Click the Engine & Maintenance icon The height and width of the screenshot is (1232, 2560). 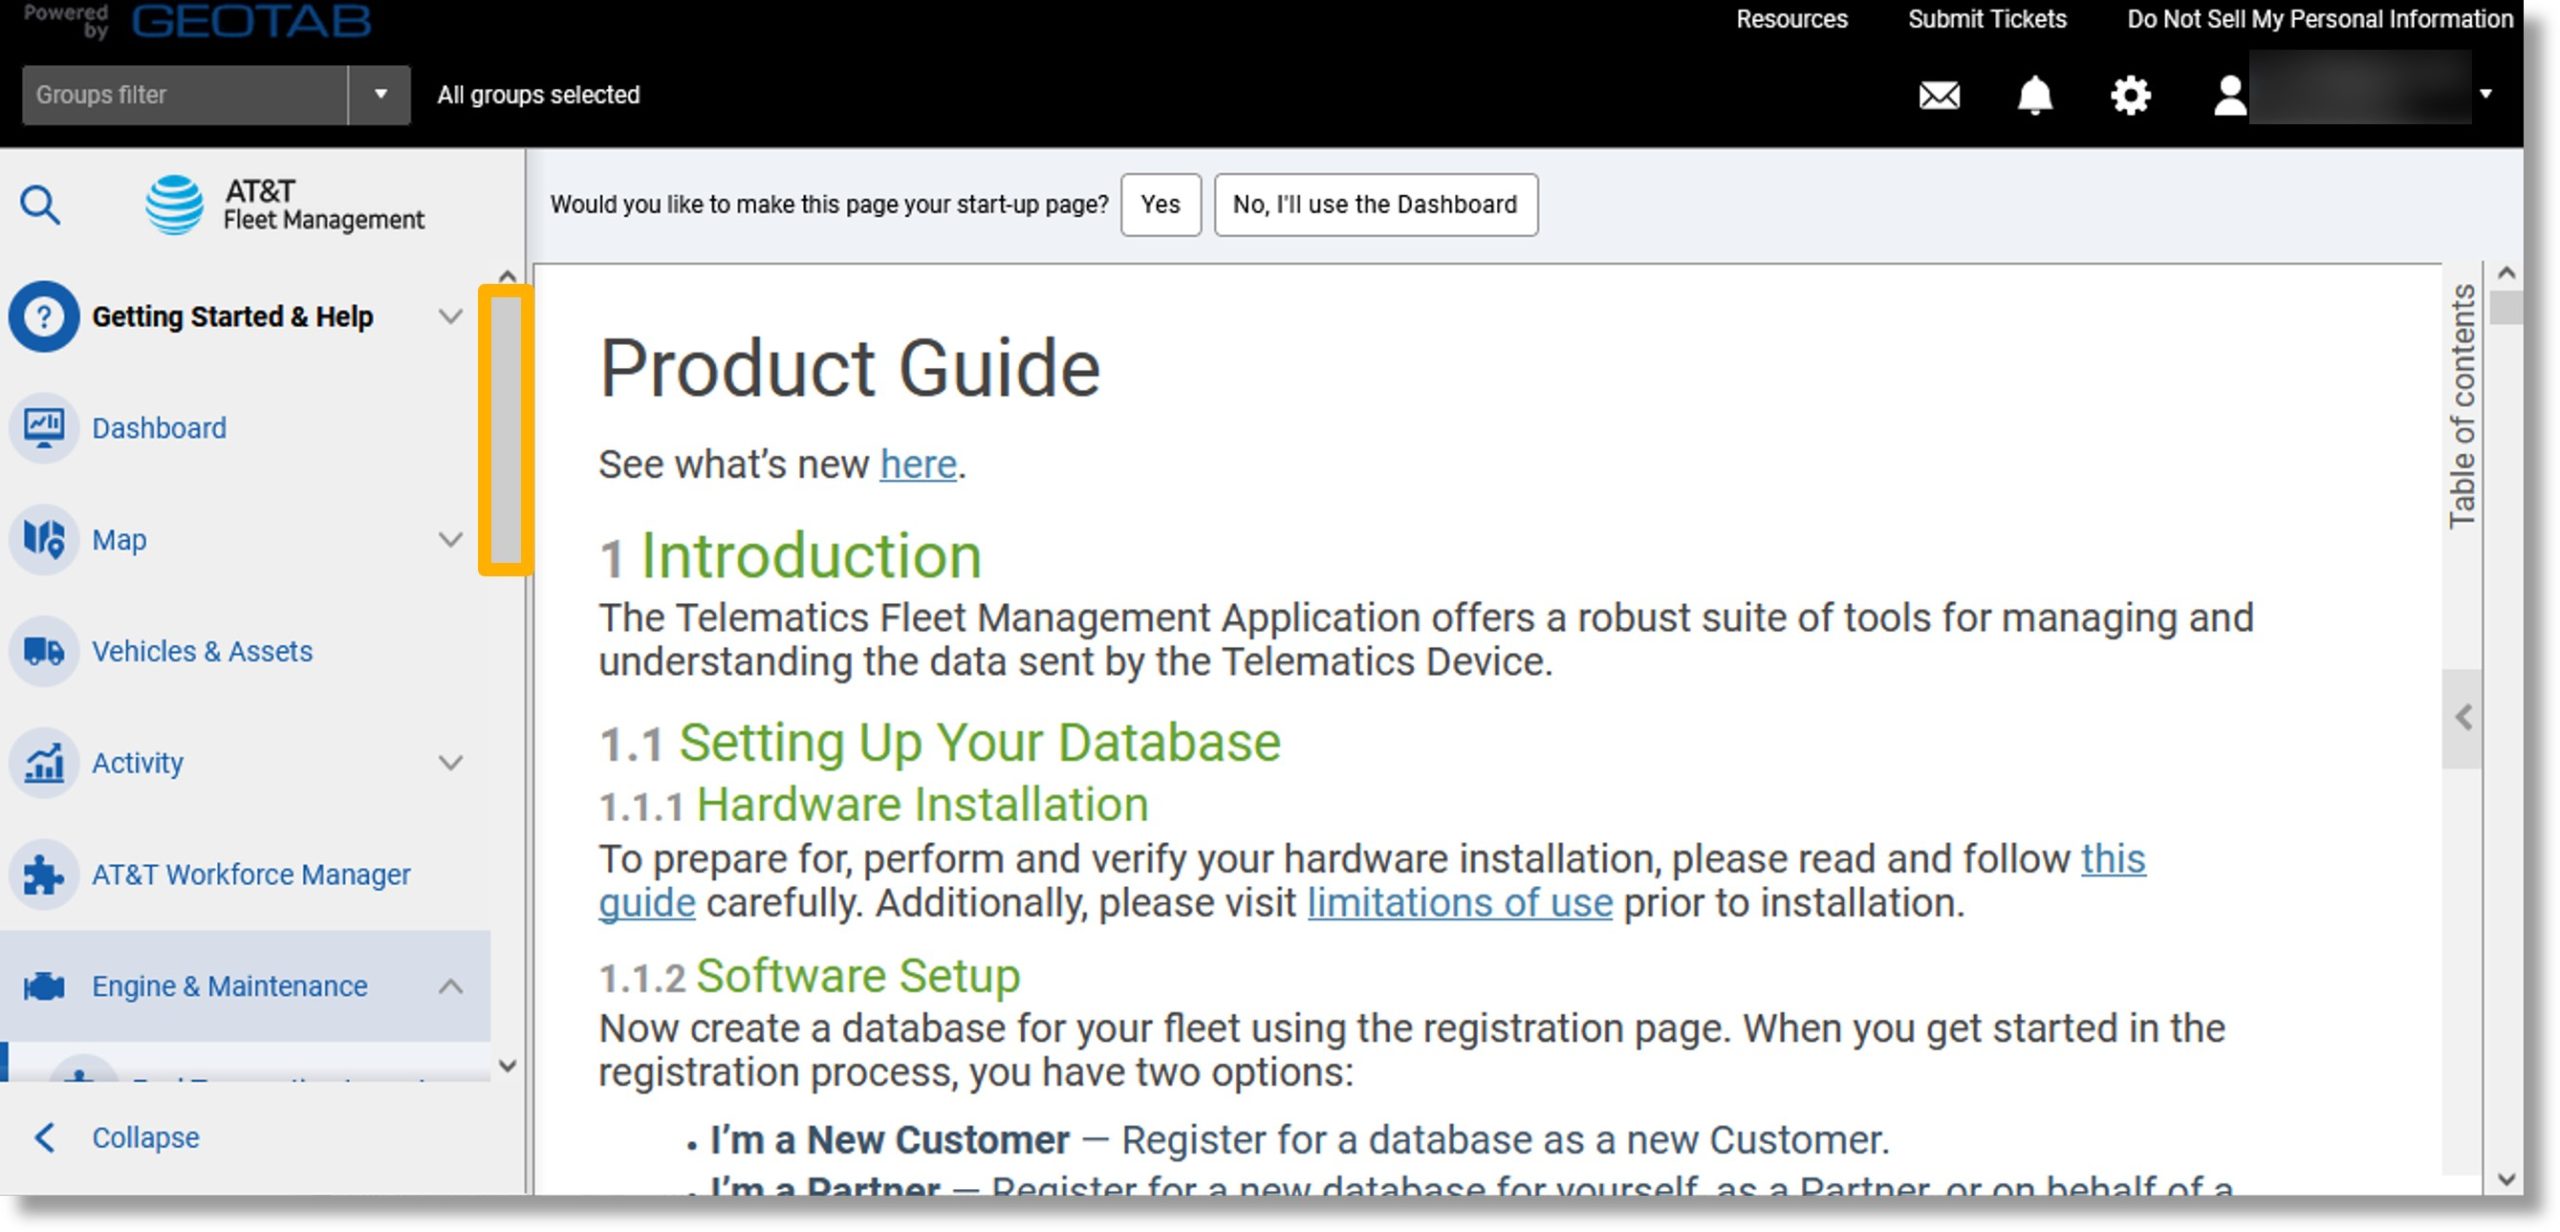pos(44,984)
